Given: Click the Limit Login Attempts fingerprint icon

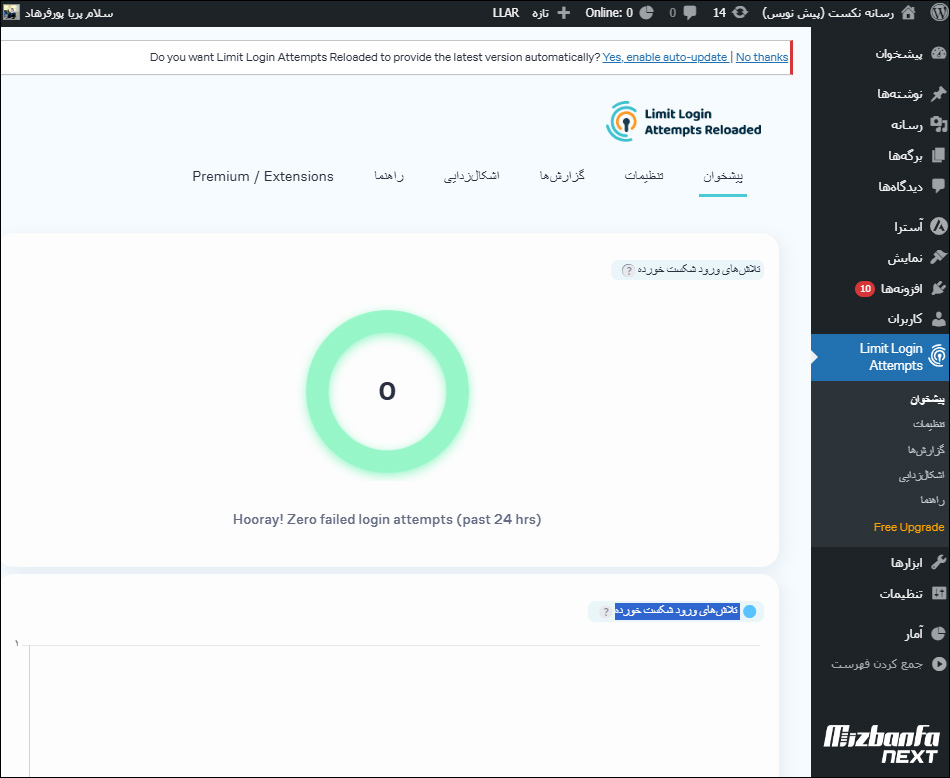Looking at the screenshot, I should (x=938, y=356).
